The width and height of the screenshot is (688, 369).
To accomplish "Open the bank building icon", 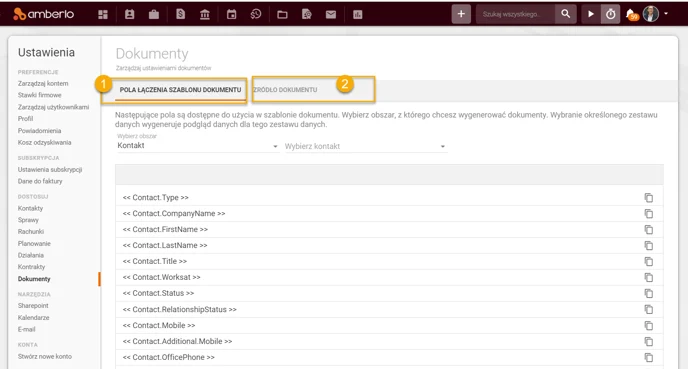I will tap(205, 14).
